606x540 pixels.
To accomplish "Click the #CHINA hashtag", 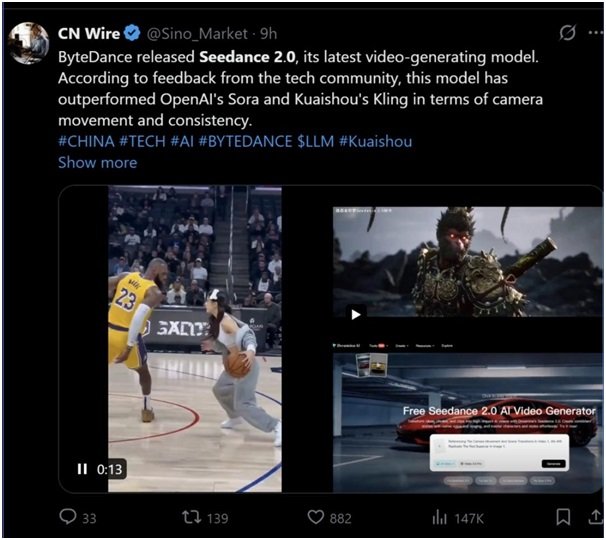I will click(x=86, y=141).
